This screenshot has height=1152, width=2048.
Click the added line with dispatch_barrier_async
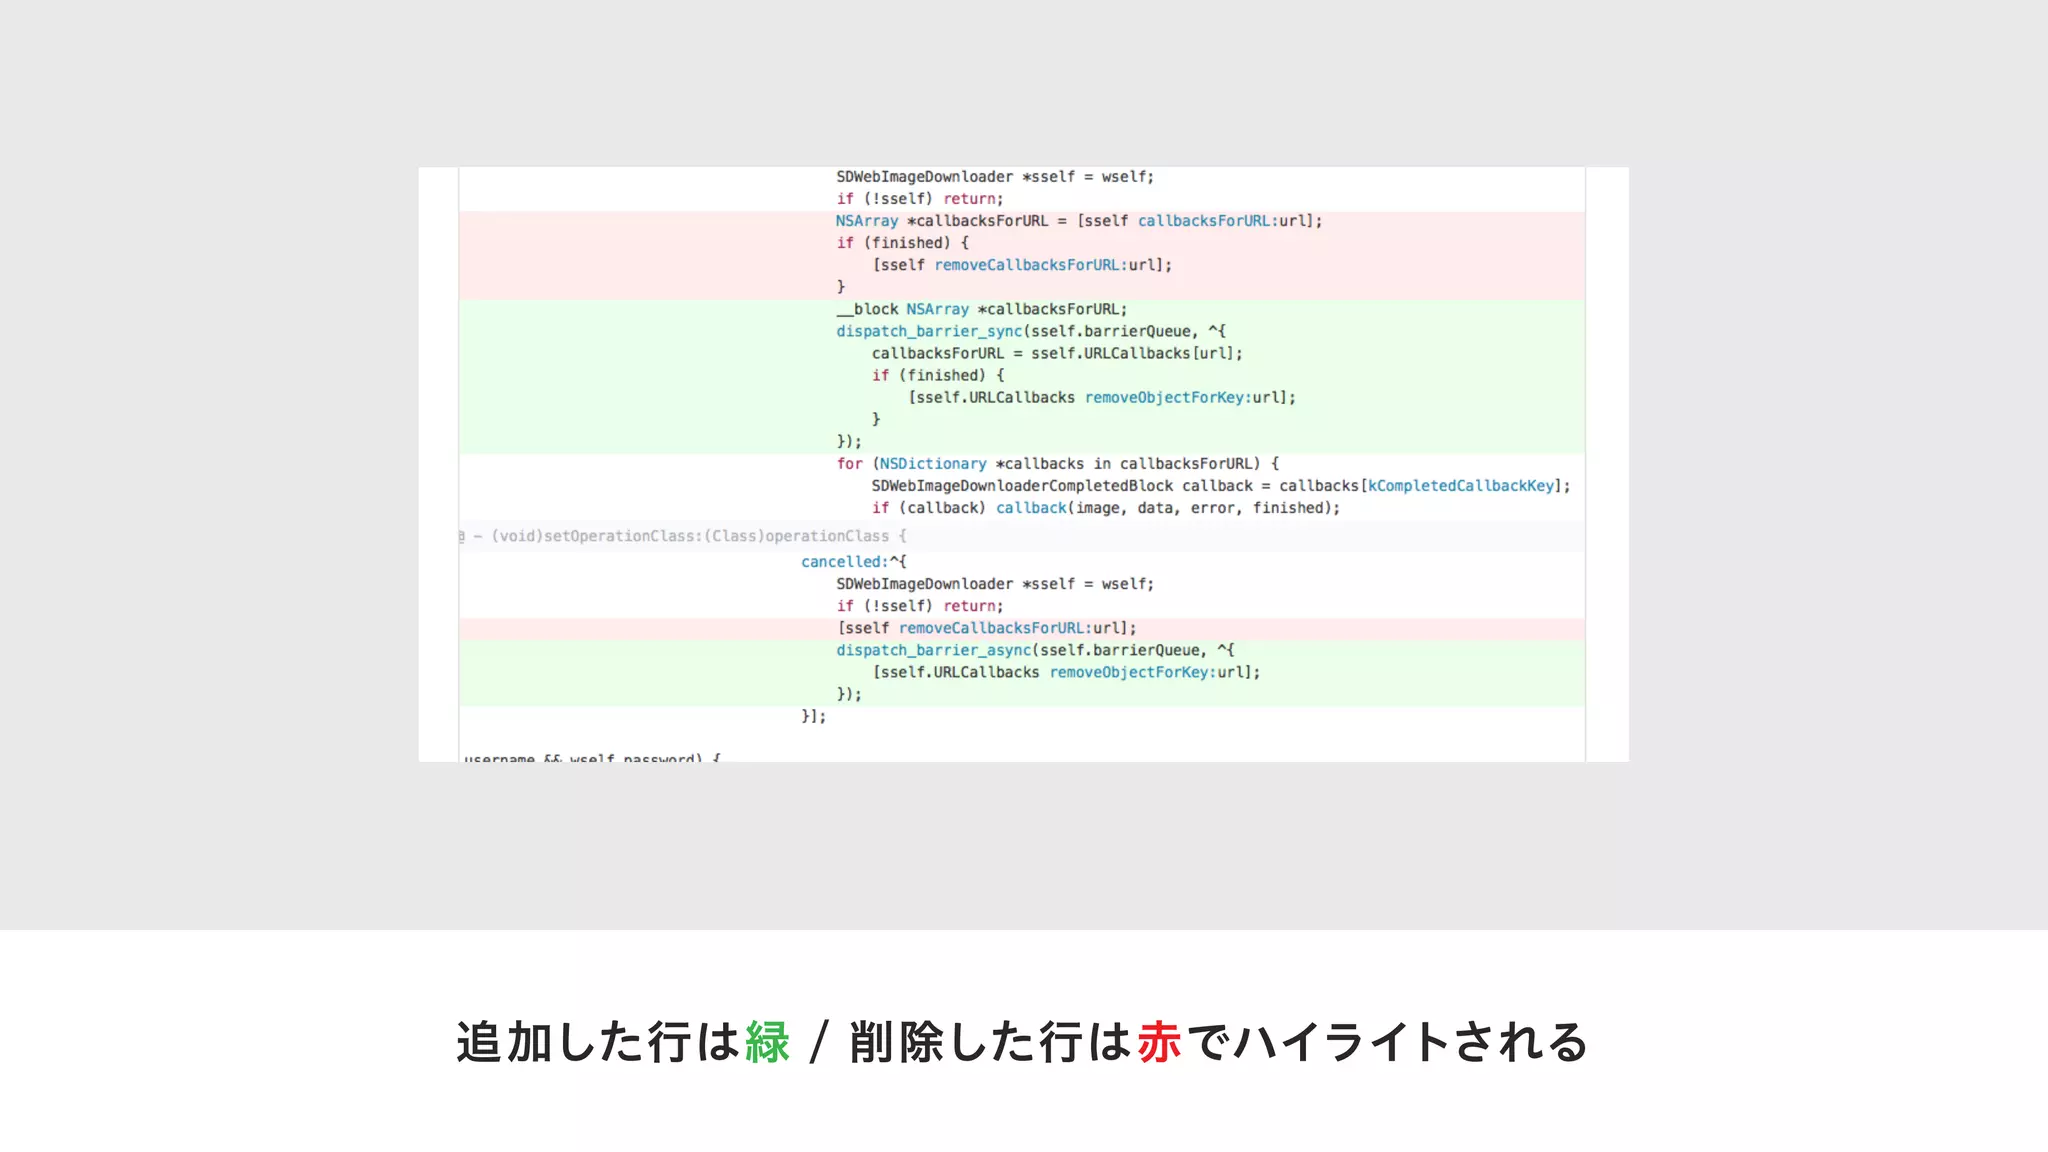click(1035, 650)
